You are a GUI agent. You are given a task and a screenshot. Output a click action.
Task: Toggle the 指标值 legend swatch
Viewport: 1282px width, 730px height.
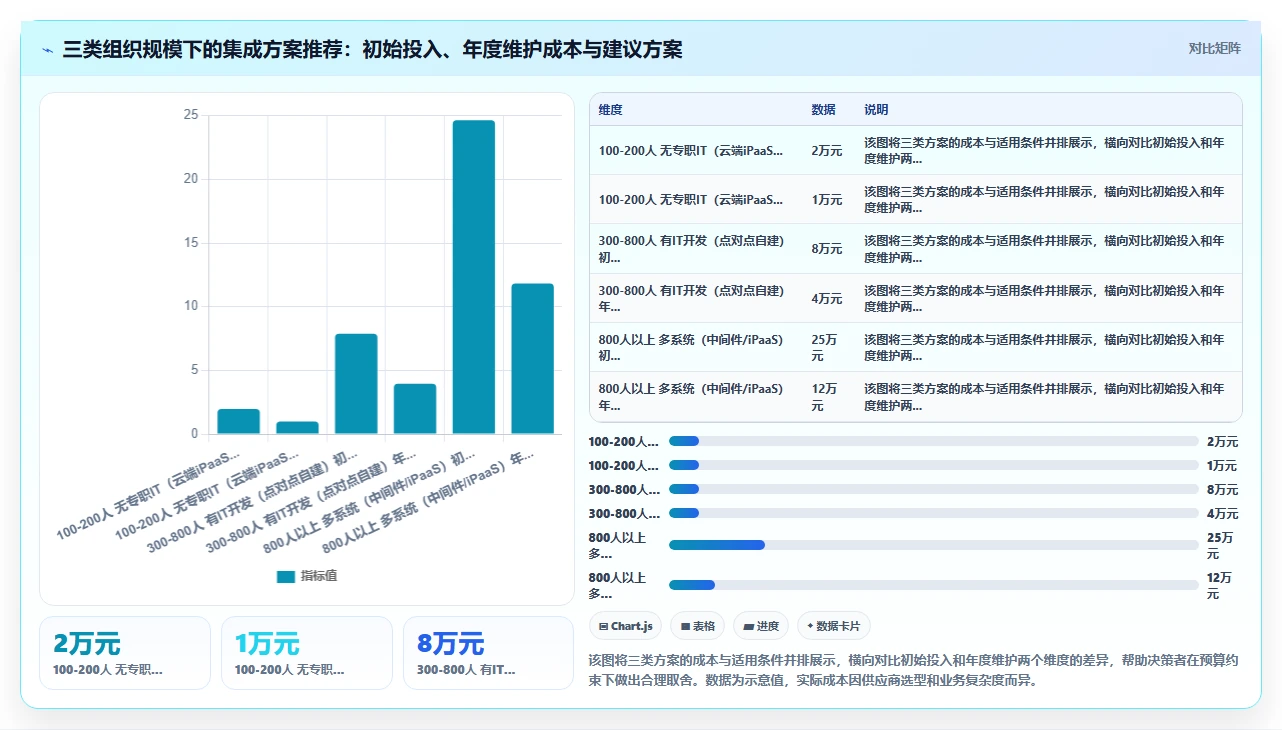point(286,576)
